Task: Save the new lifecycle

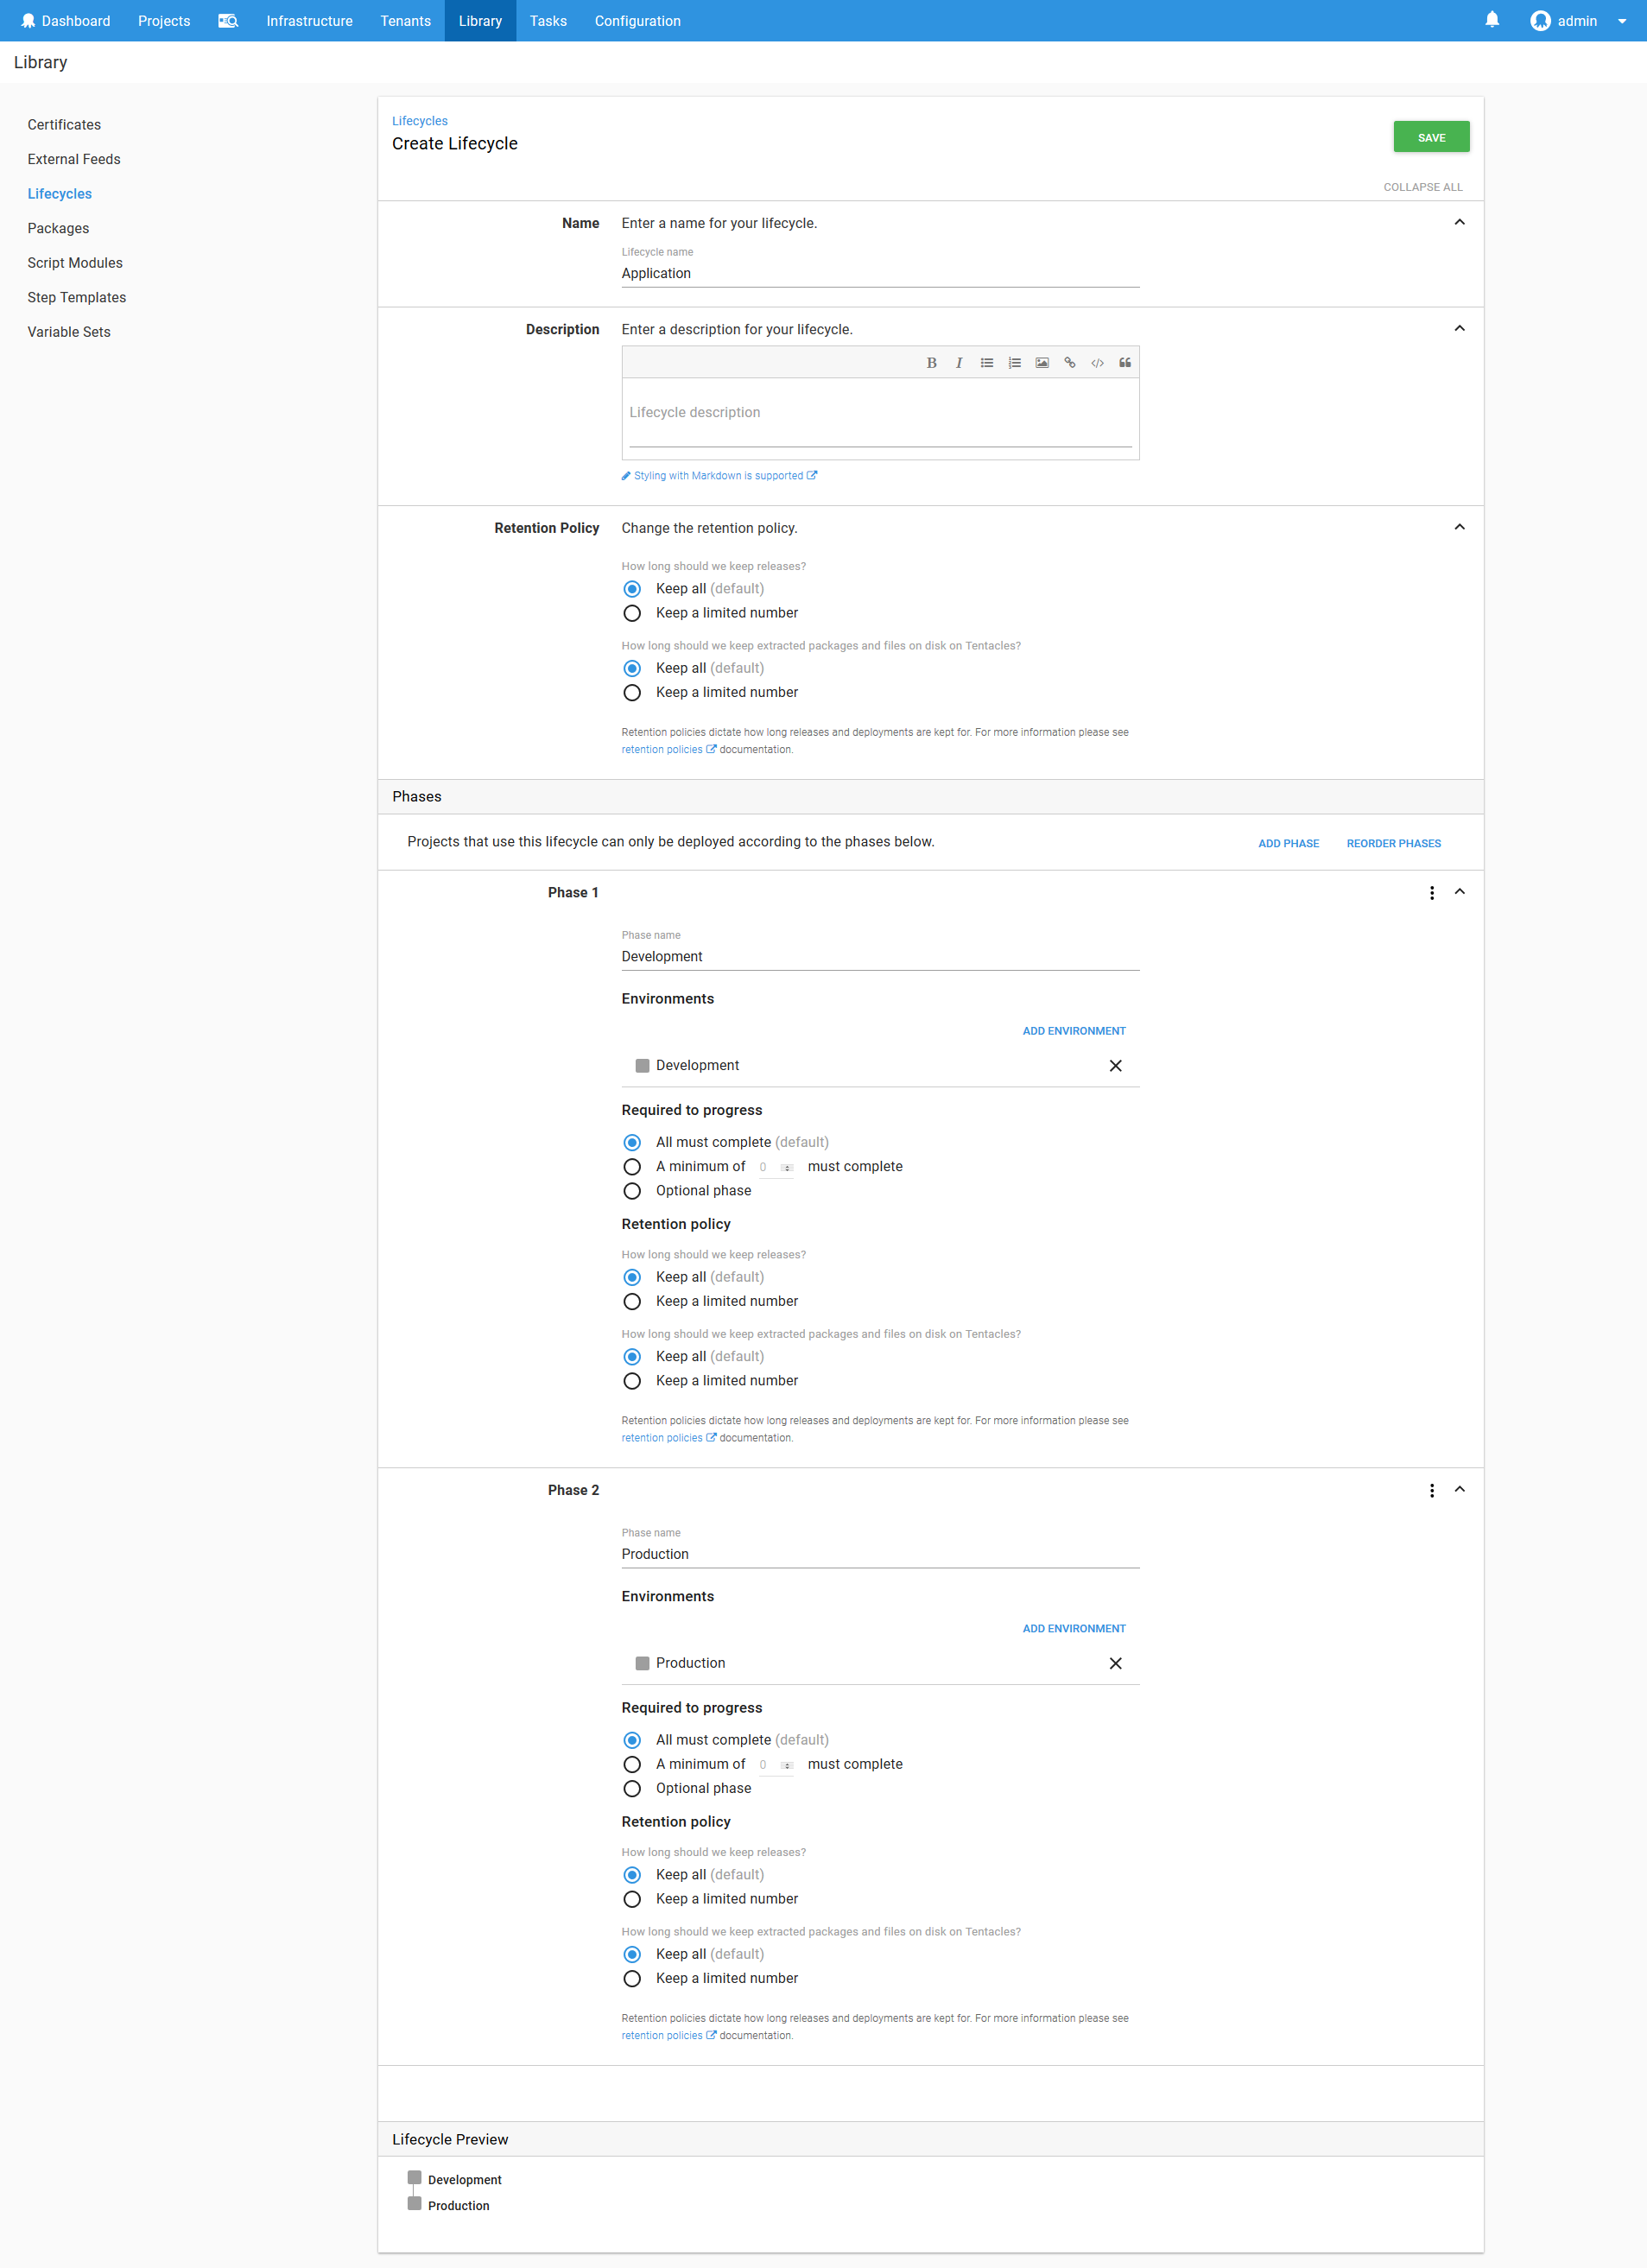Action: tap(1430, 136)
